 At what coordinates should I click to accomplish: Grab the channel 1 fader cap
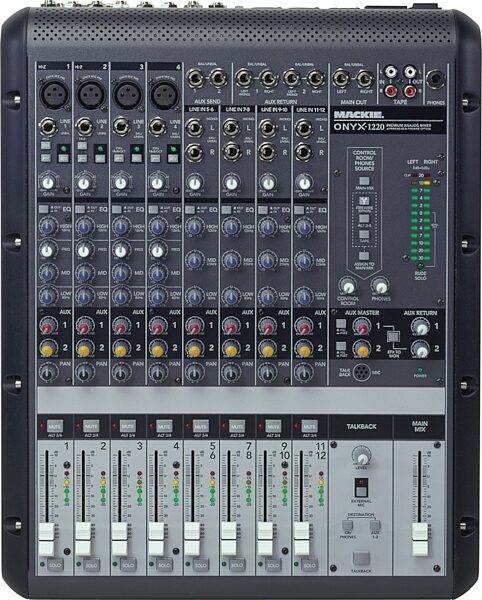[47, 539]
